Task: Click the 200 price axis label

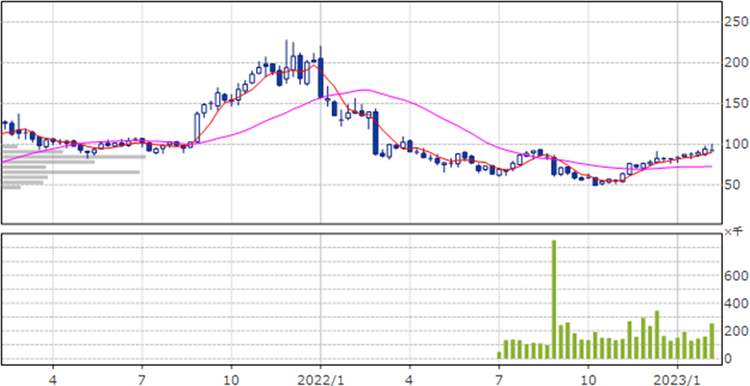Action: pos(735,63)
